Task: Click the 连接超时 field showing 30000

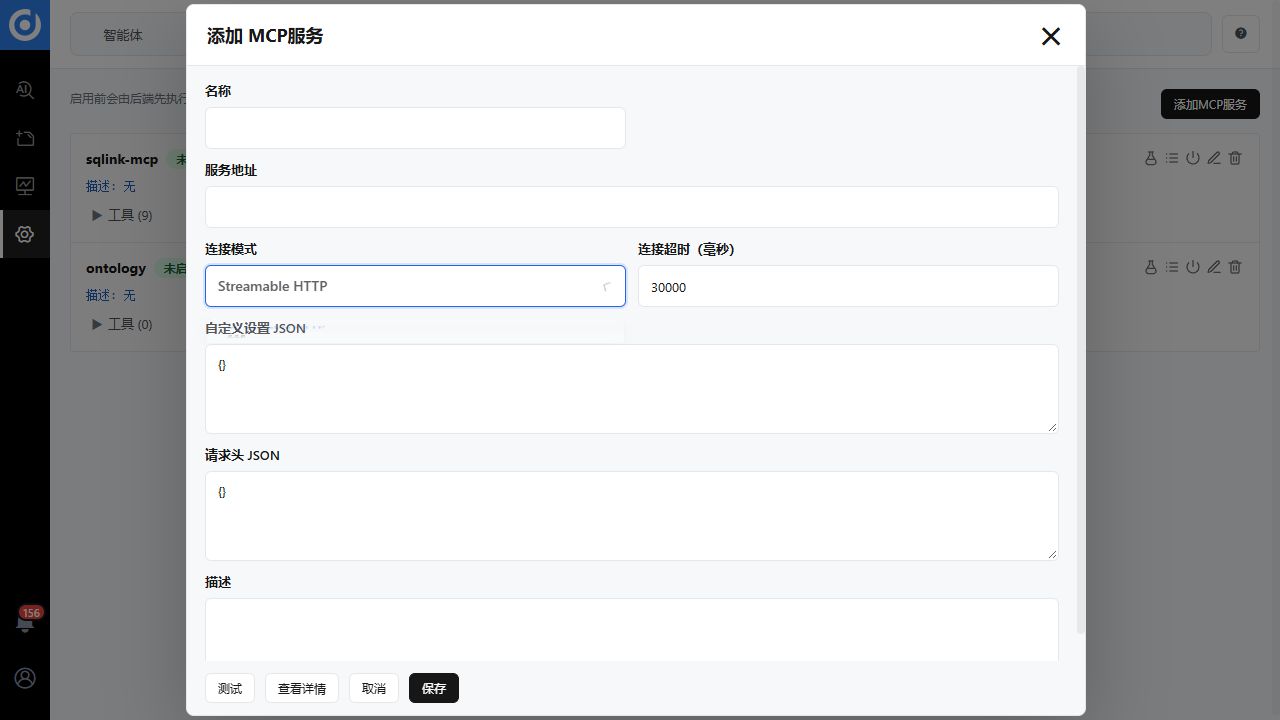Action: click(848, 286)
